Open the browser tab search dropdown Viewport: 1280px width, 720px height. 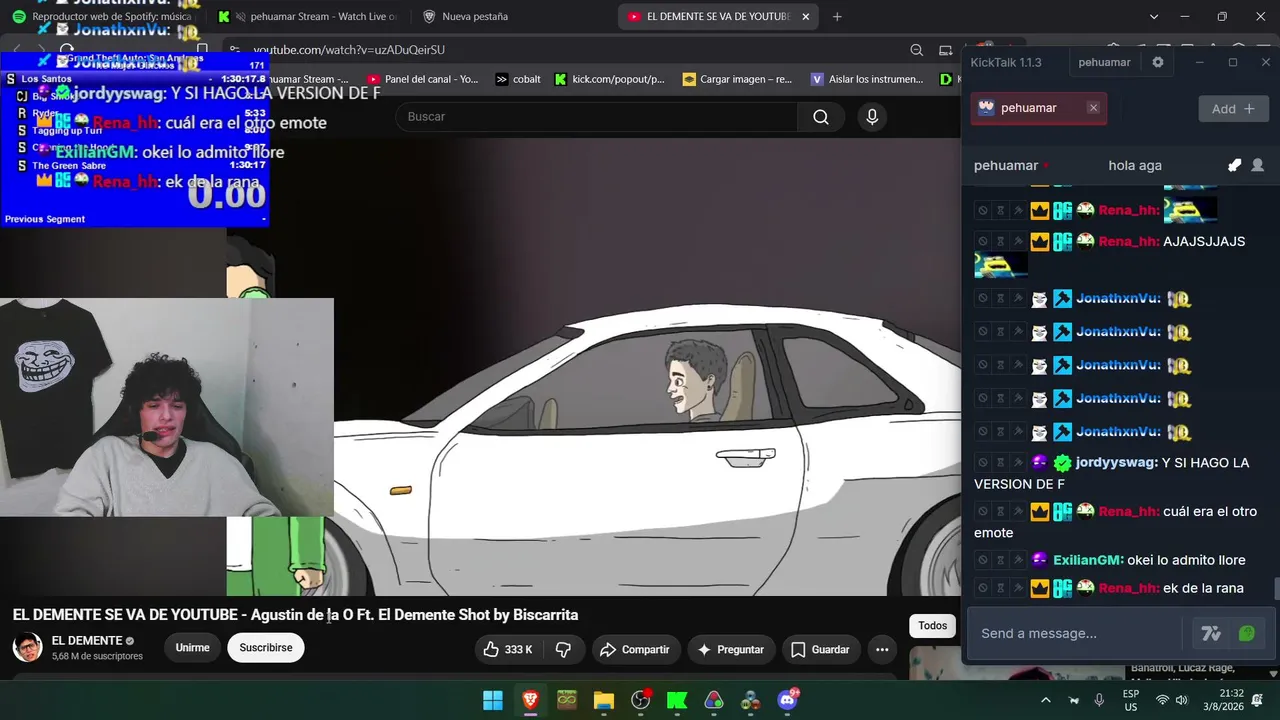pos(1153,16)
